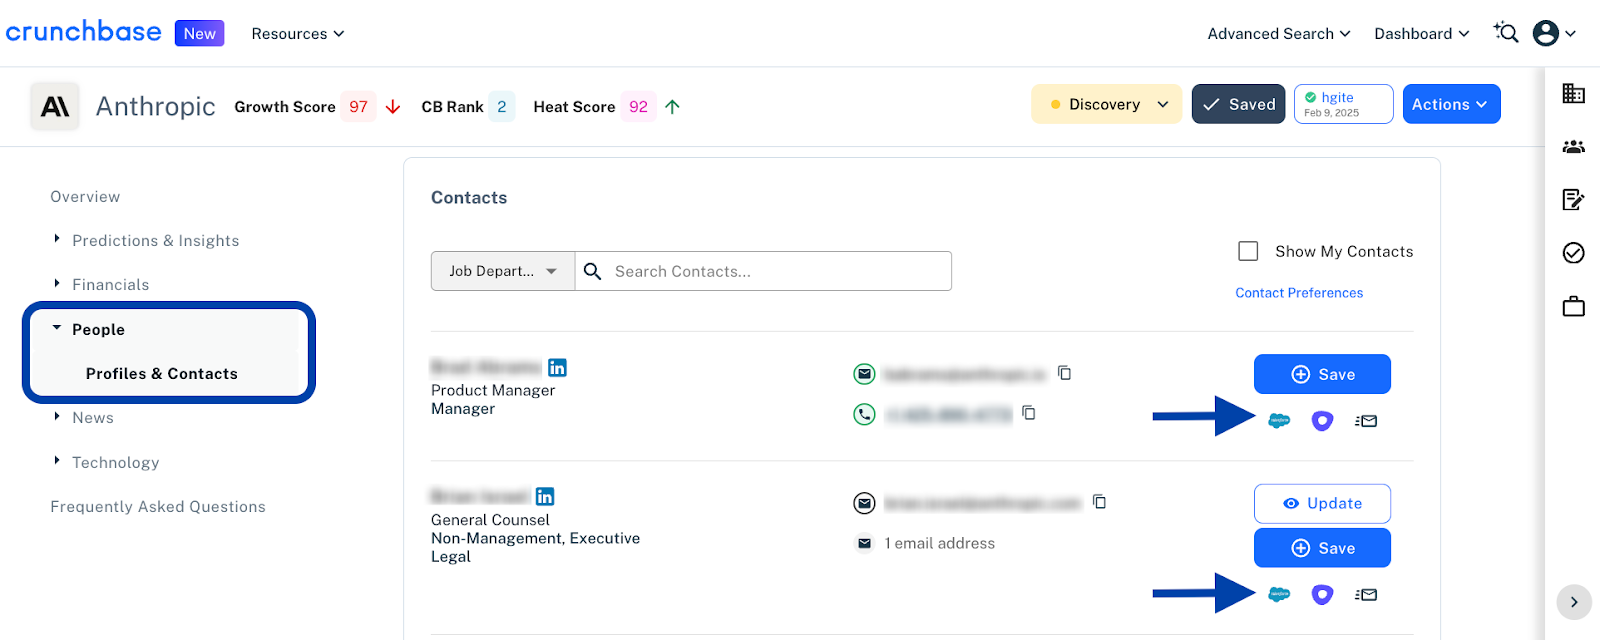Image resolution: width=1600 pixels, height=640 pixels.
Task: Select Profiles & Contacts
Action: (162, 374)
